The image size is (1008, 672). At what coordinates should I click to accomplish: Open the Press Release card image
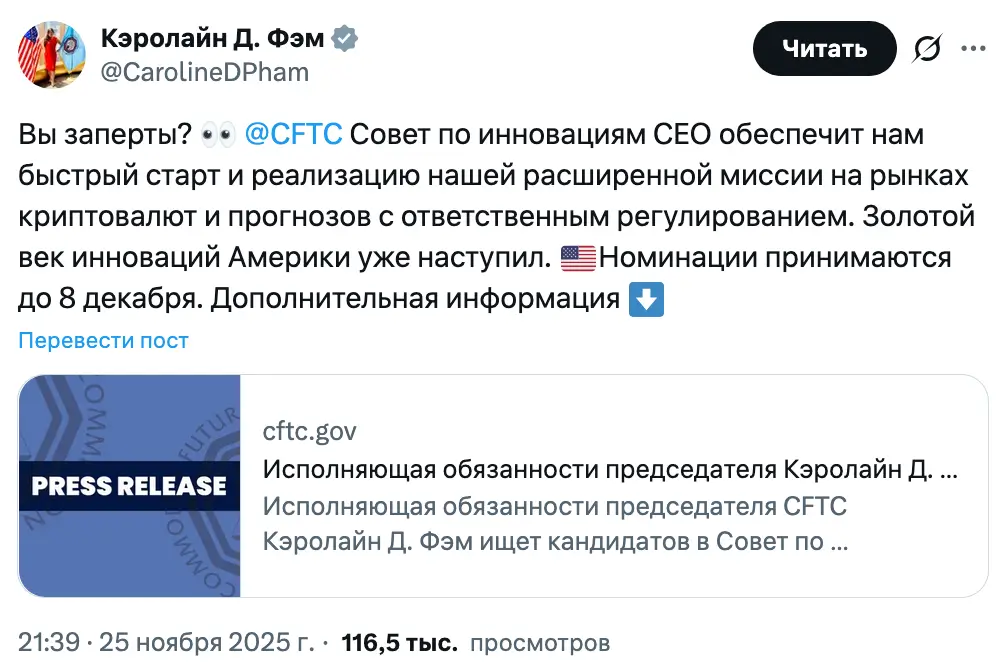tap(130, 486)
